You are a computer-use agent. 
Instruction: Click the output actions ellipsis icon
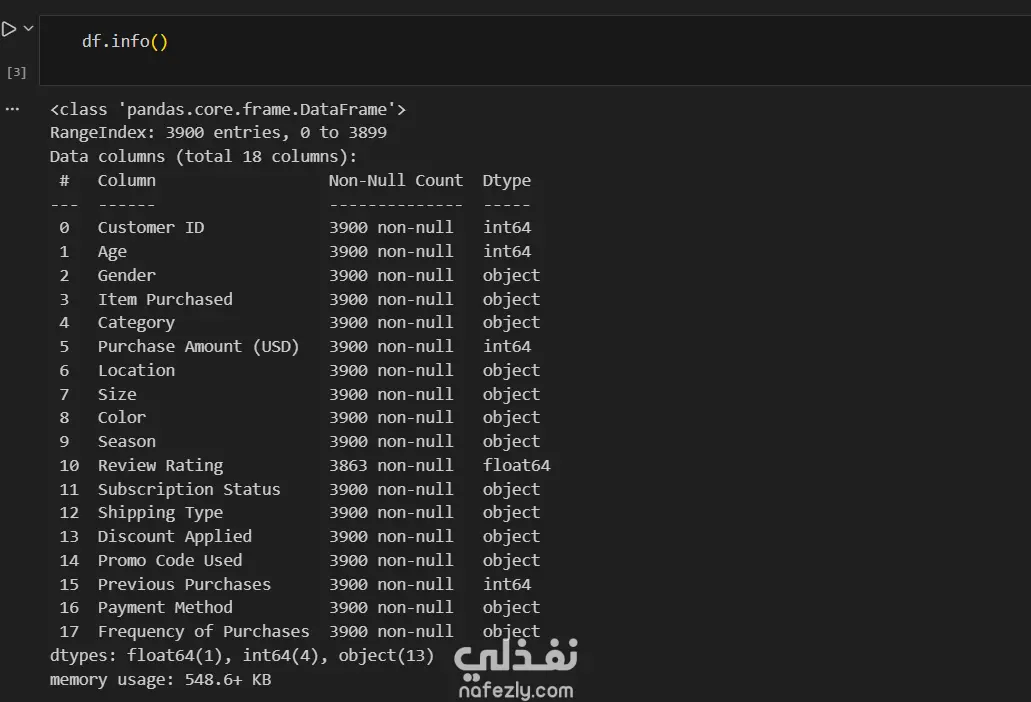(x=12, y=108)
